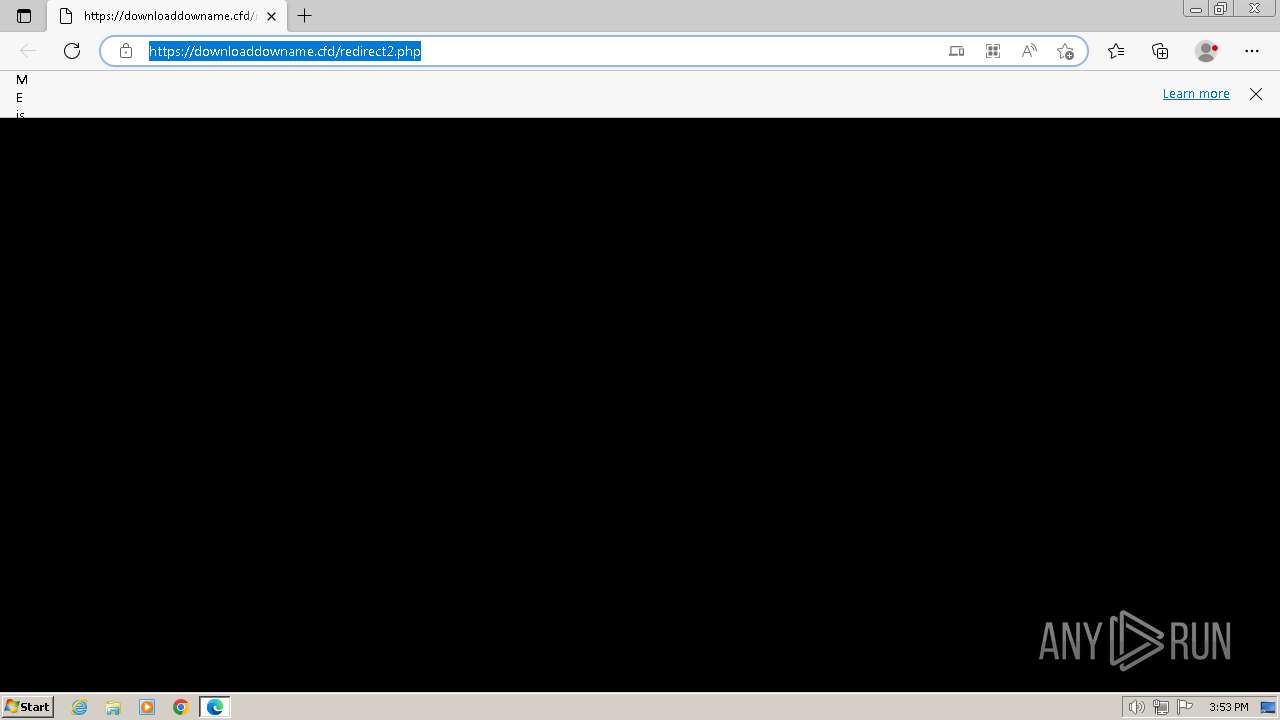
Task: Select Microsoft Edge taskbar button
Action: point(215,707)
